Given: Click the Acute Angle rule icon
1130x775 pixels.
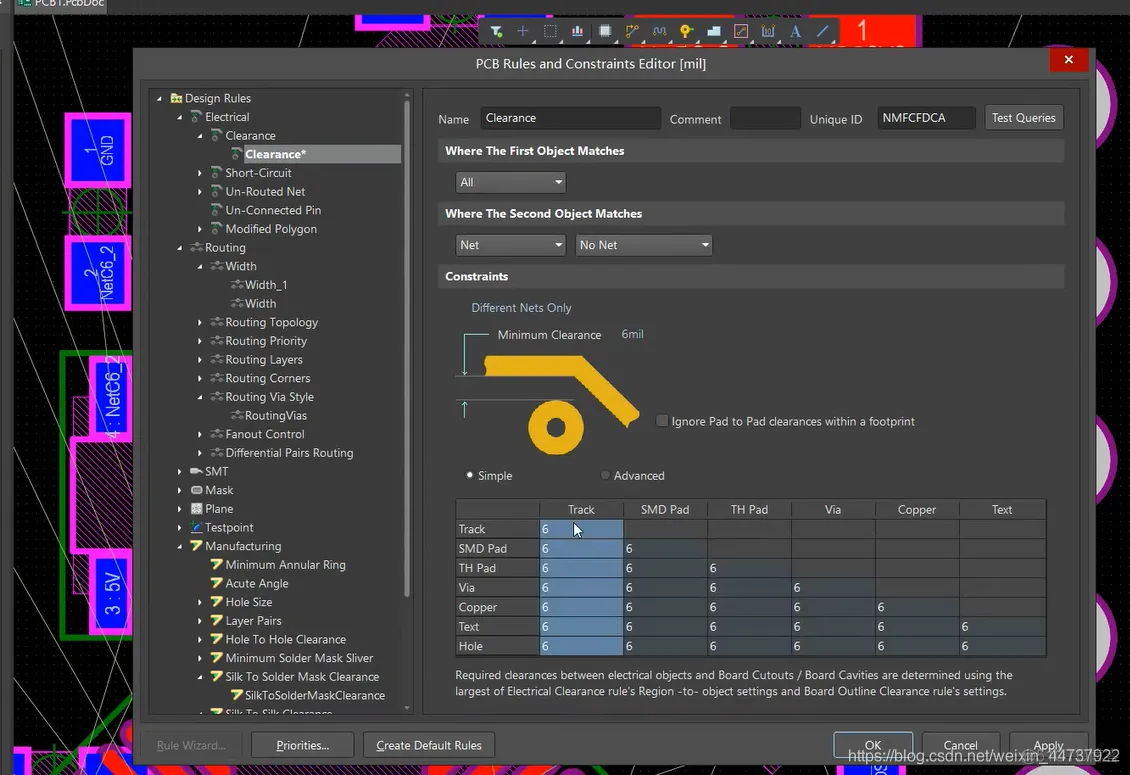Looking at the screenshot, I should [x=216, y=583].
